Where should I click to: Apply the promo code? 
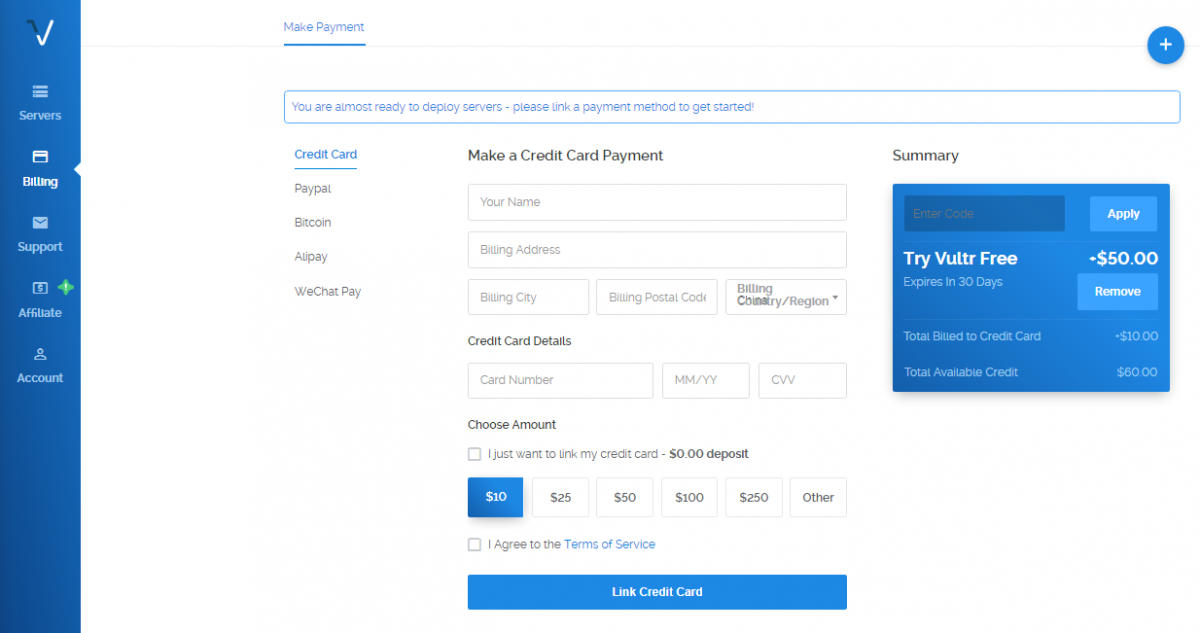coord(1123,214)
